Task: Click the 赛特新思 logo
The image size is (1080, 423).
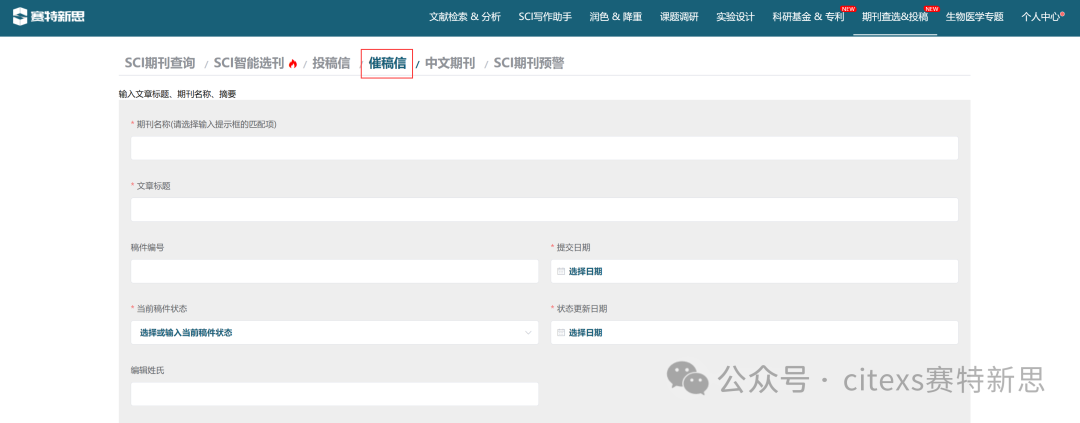Action: coord(49,16)
